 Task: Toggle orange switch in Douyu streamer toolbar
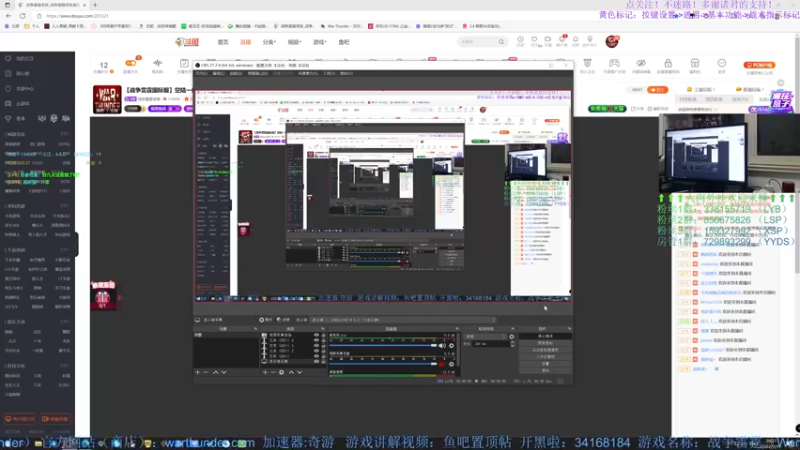pos(131,63)
